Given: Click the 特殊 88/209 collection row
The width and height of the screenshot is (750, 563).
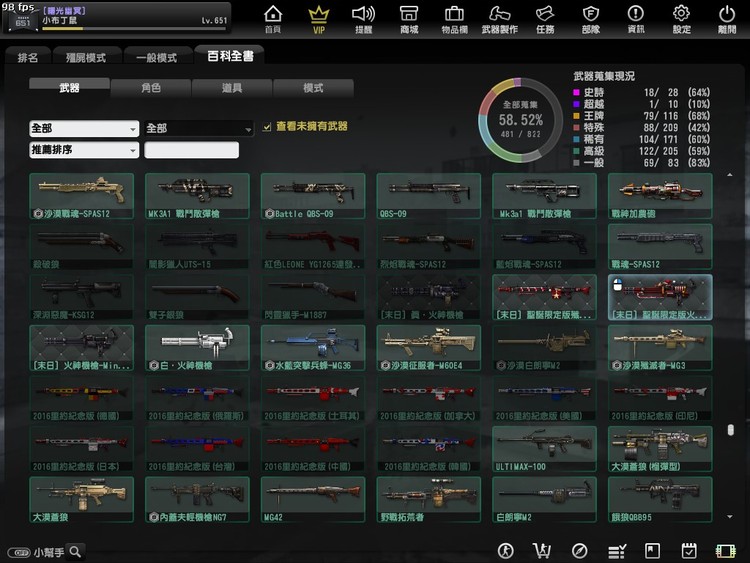Looking at the screenshot, I should [x=641, y=128].
